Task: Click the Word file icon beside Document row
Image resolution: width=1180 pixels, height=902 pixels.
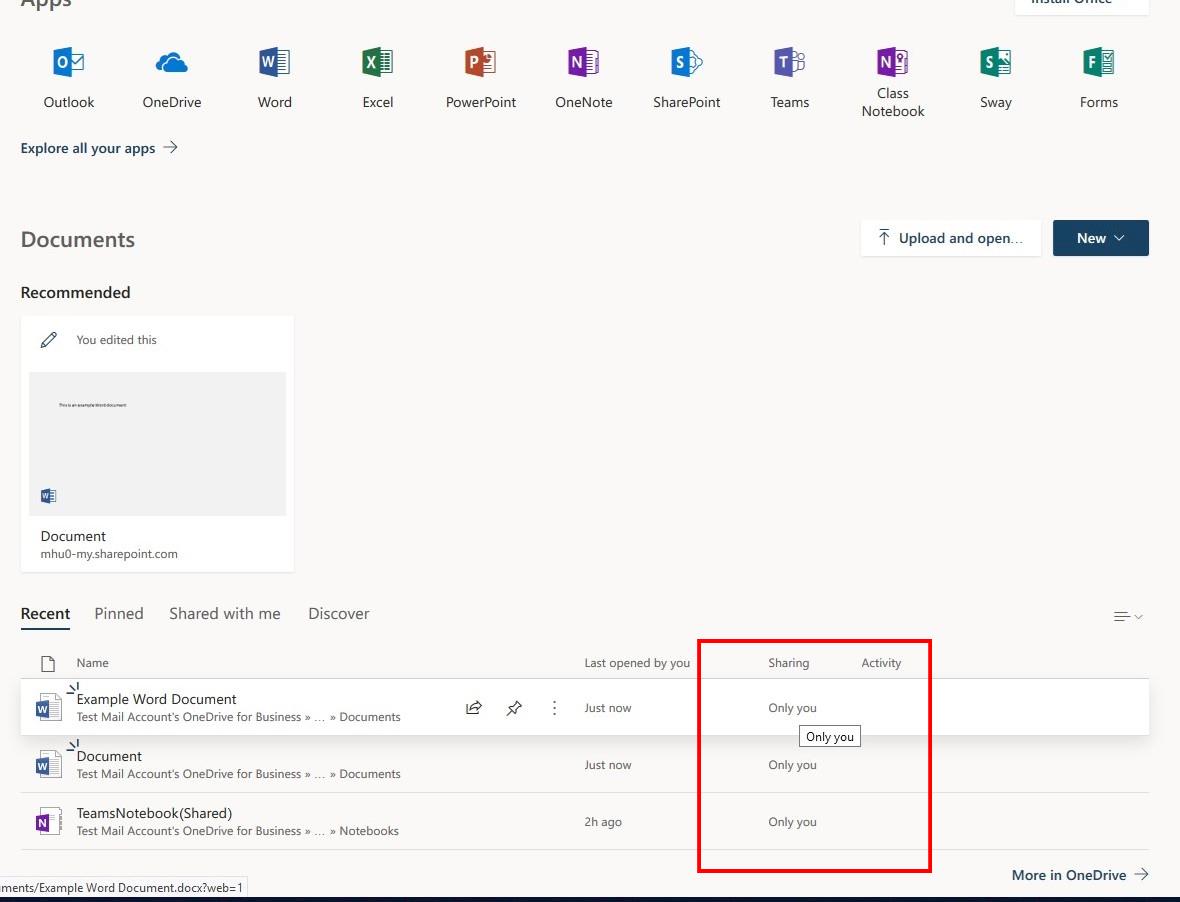Action: (49, 764)
